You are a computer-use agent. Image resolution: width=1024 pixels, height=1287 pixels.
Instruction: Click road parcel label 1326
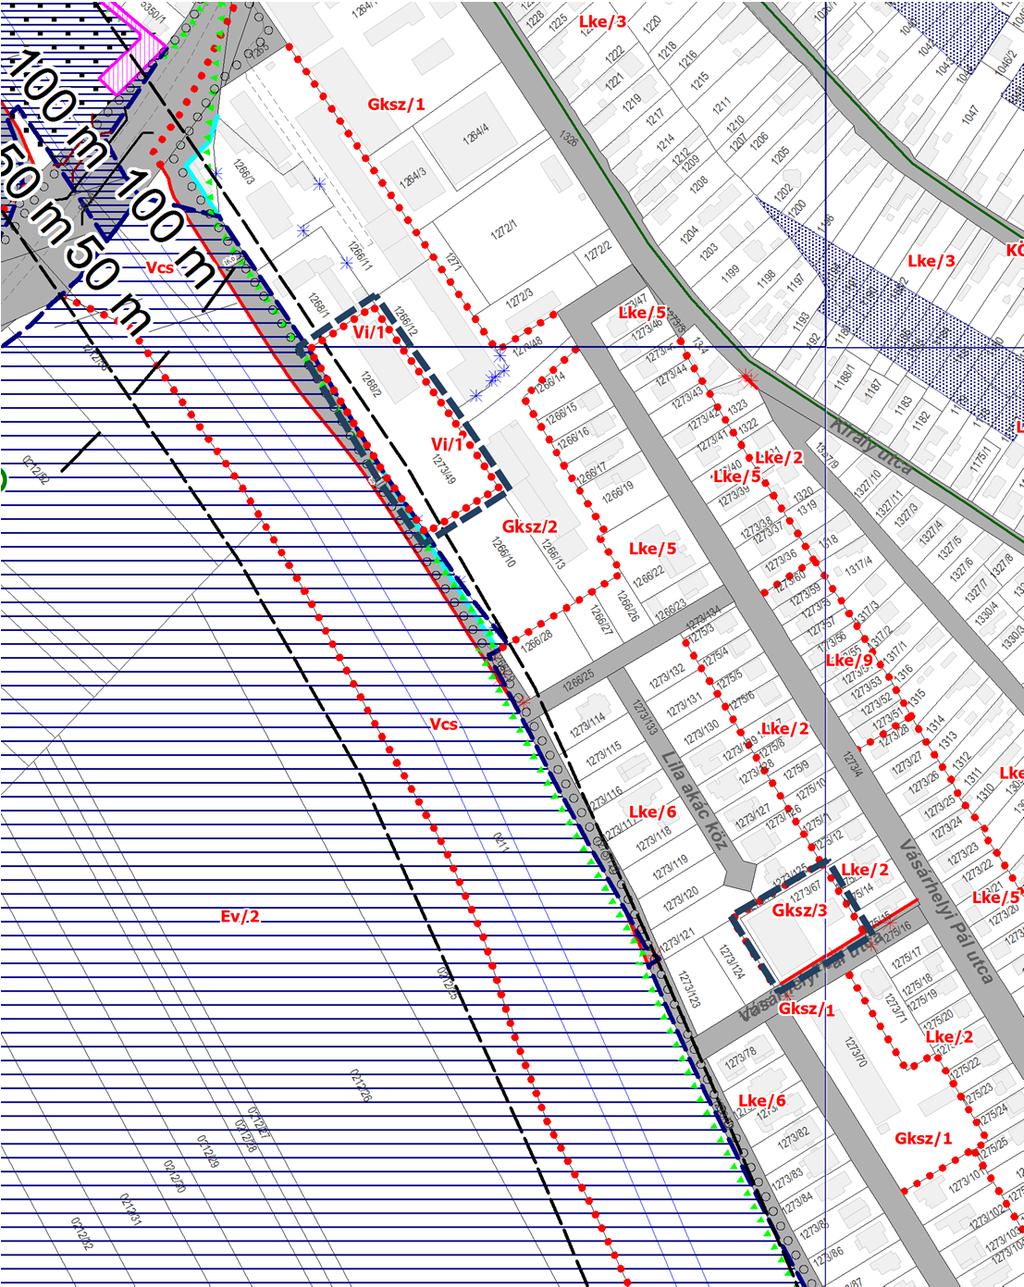click(x=570, y=136)
